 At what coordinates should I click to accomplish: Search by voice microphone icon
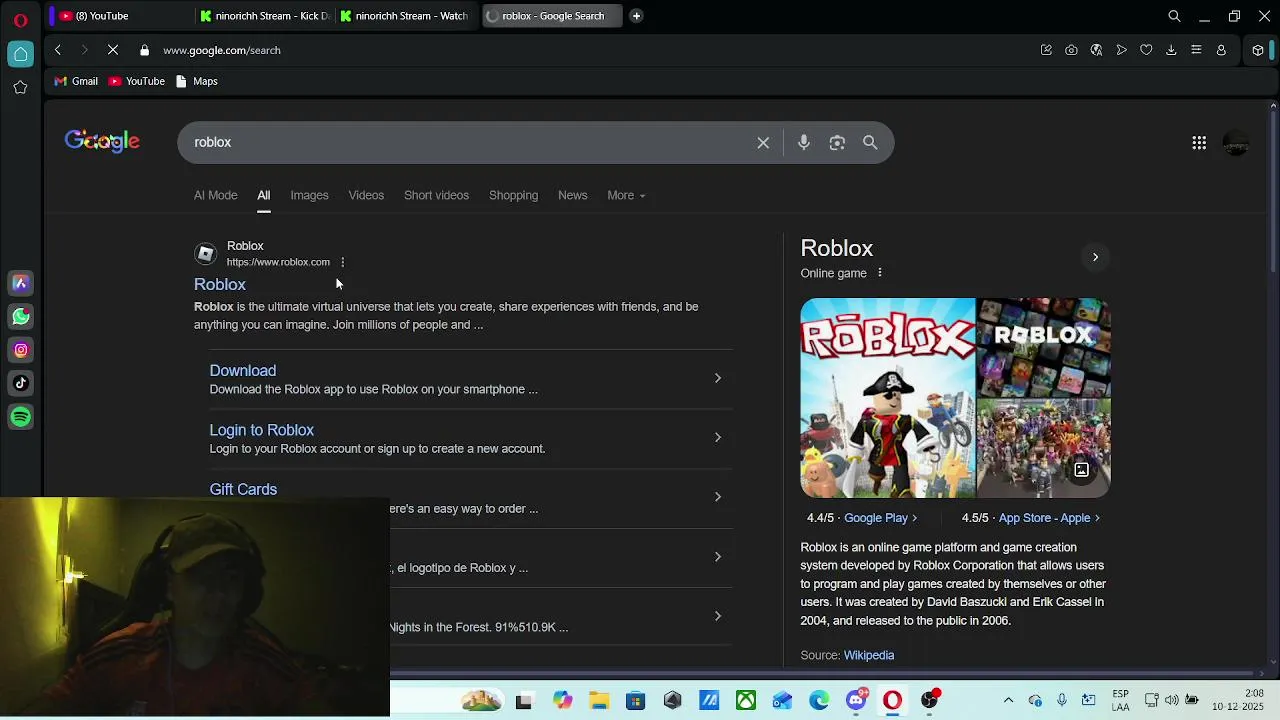point(804,143)
